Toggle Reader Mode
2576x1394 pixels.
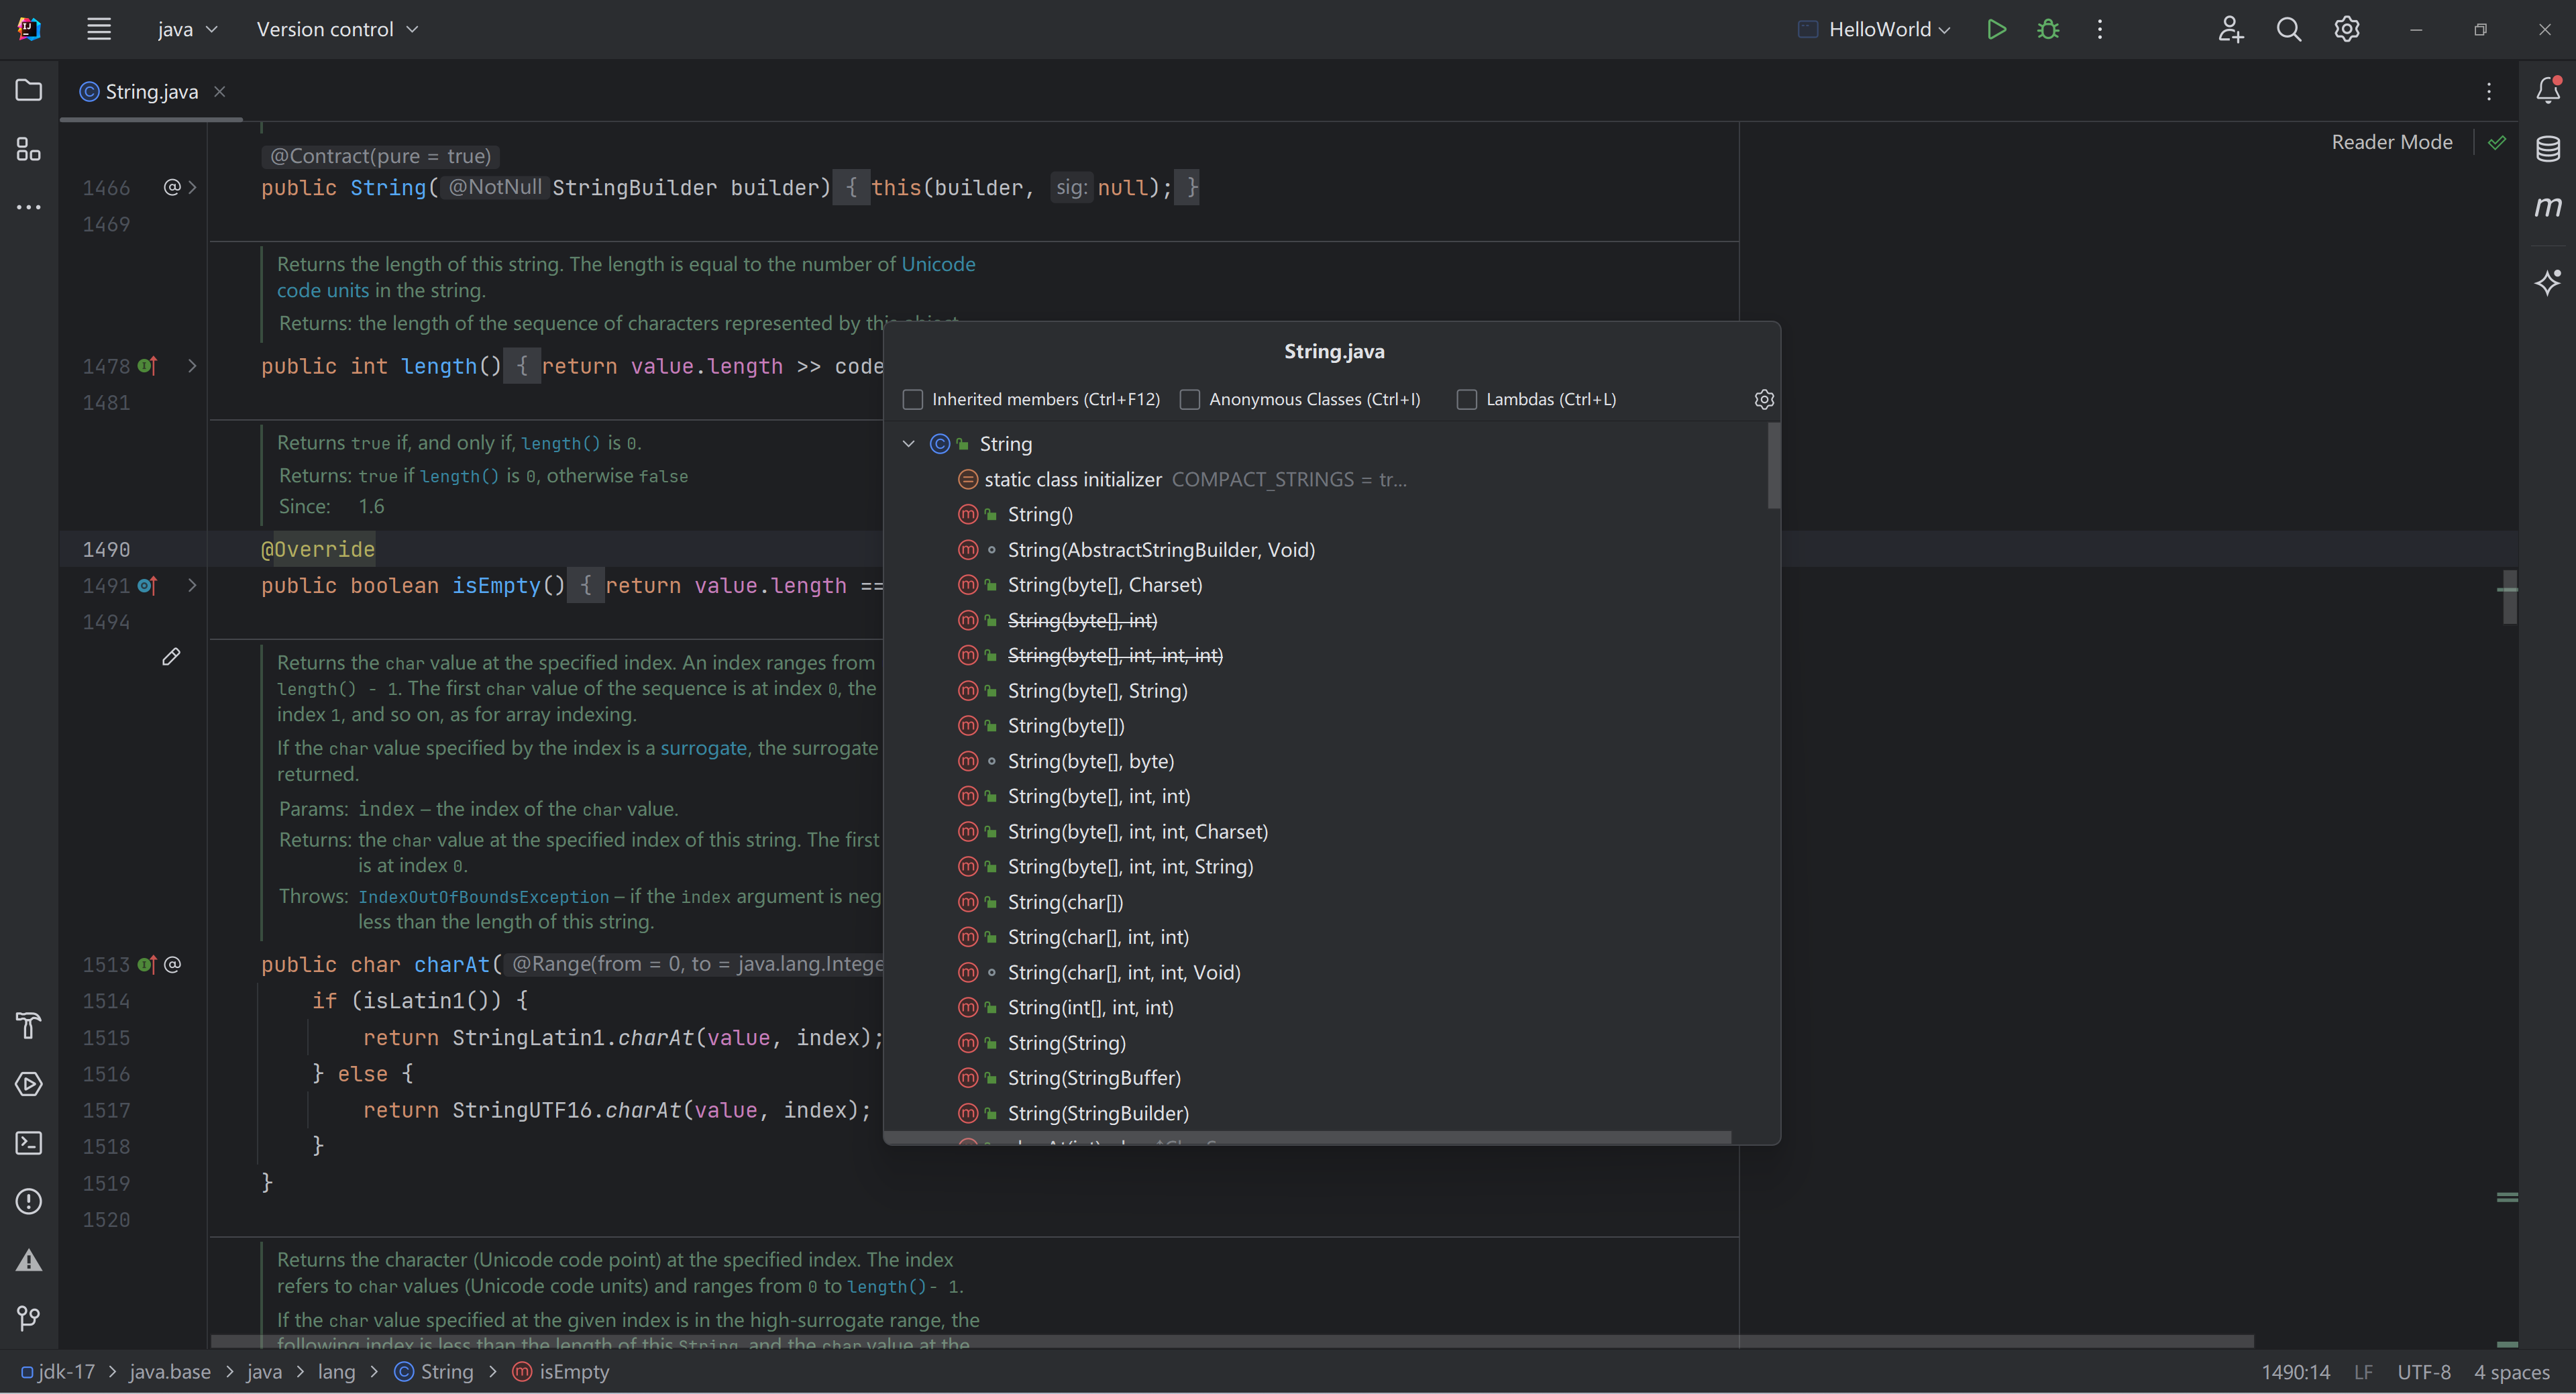(x=2391, y=142)
